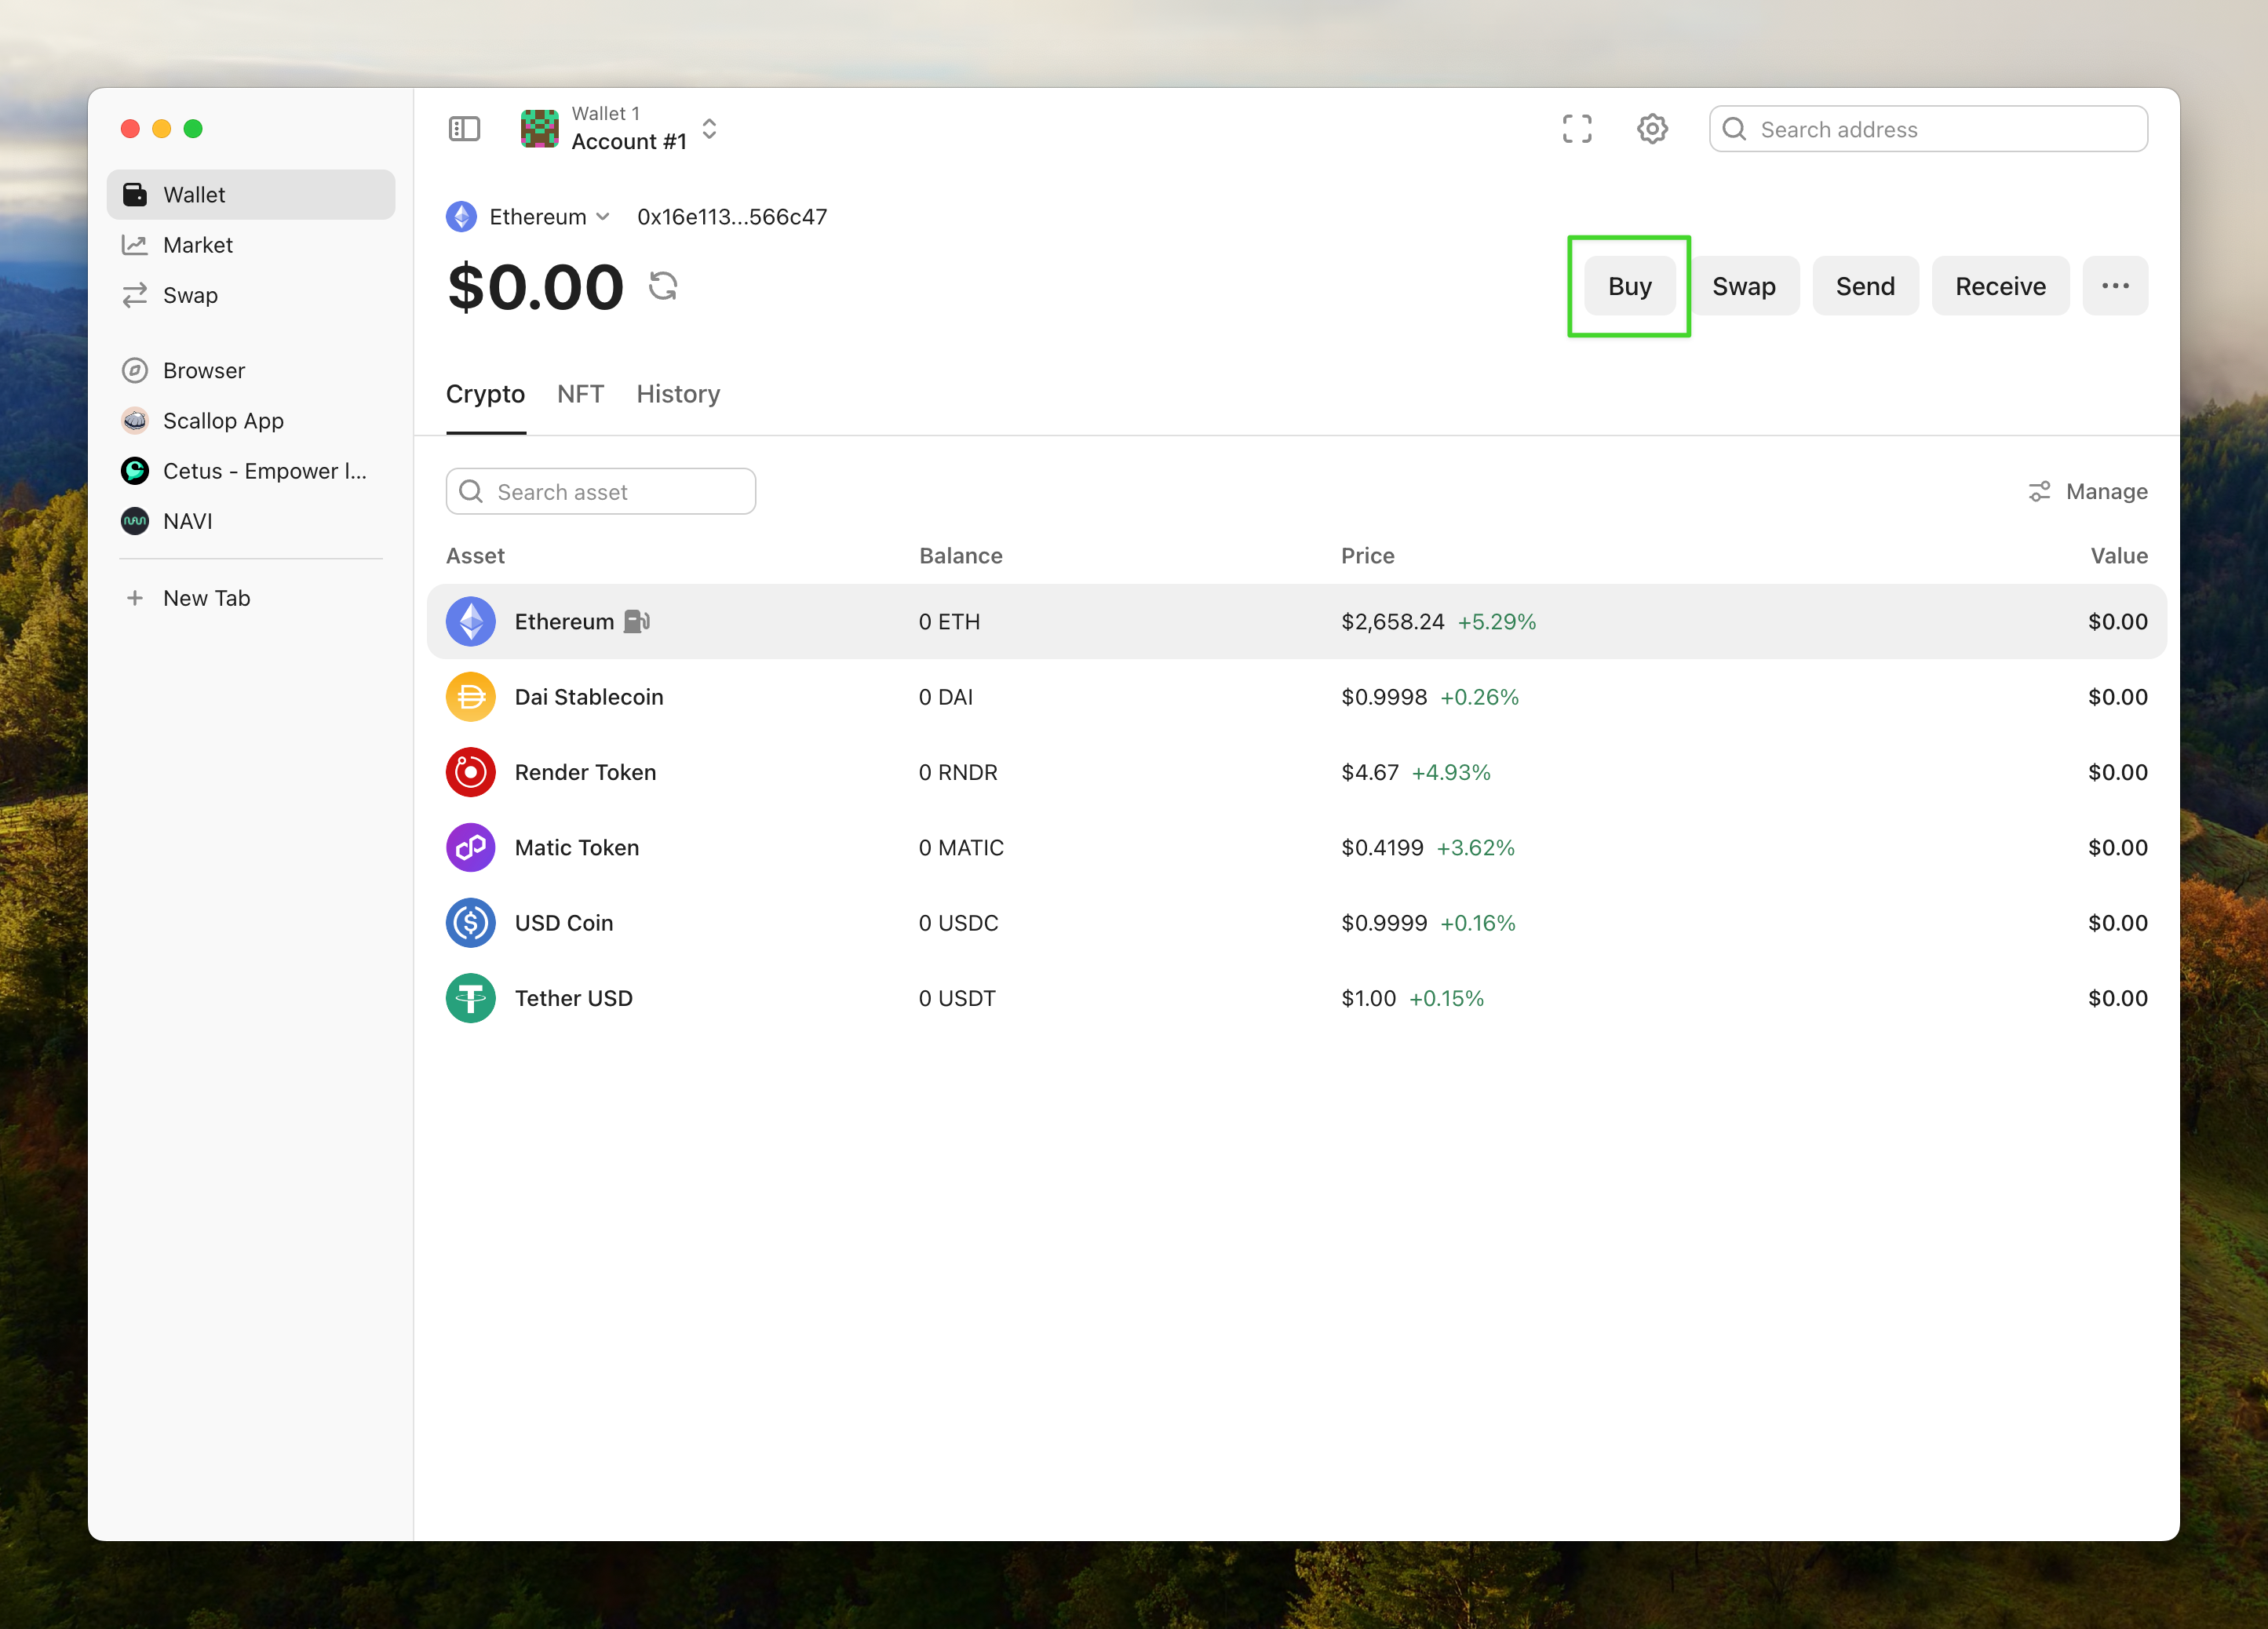Click the gas pump icon beside Ethereum

tap(637, 622)
